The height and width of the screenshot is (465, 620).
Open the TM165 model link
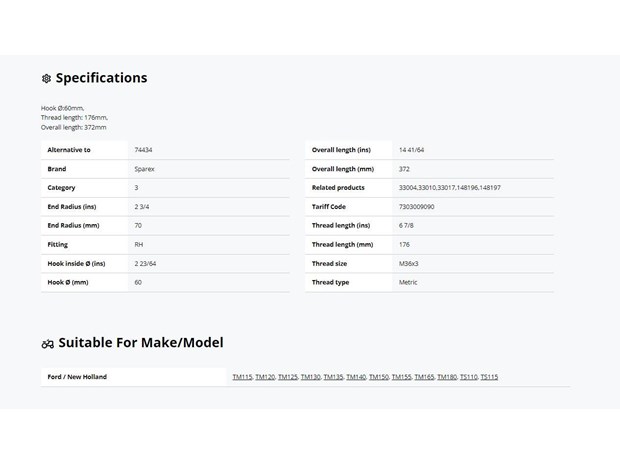coord(424,377)
